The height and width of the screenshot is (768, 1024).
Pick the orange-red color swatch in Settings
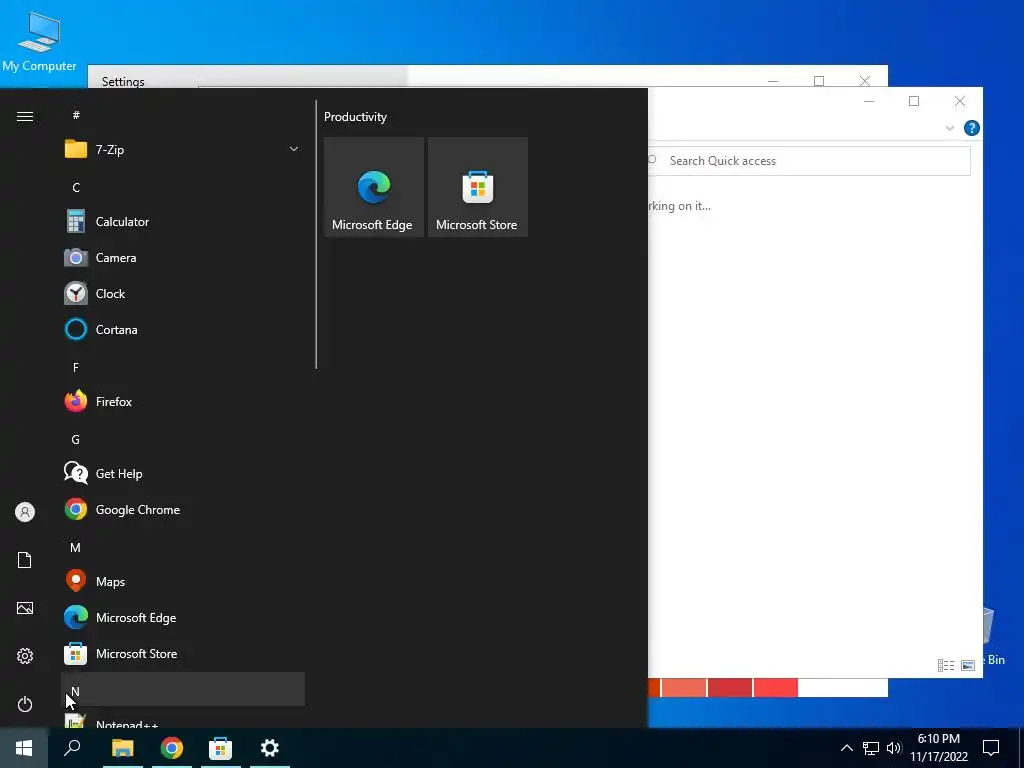654,687
